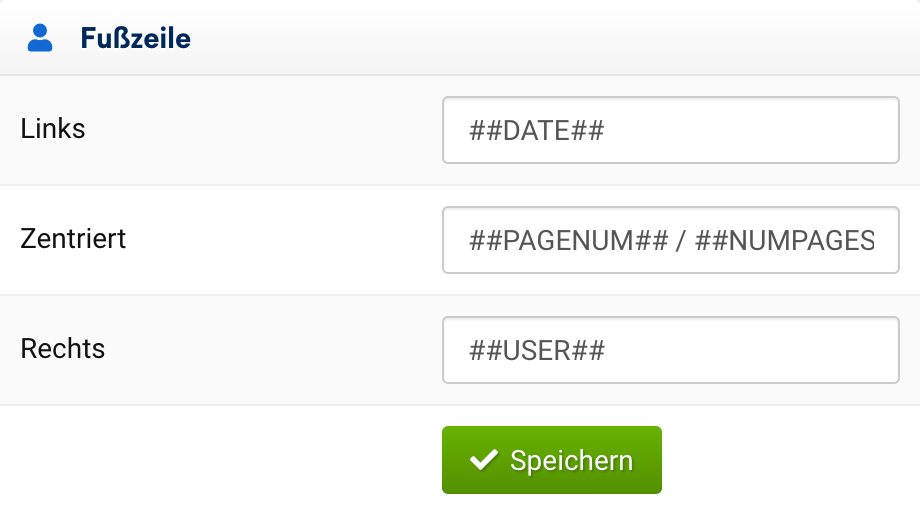Save the footer settings with Speichern

(551, 460)
